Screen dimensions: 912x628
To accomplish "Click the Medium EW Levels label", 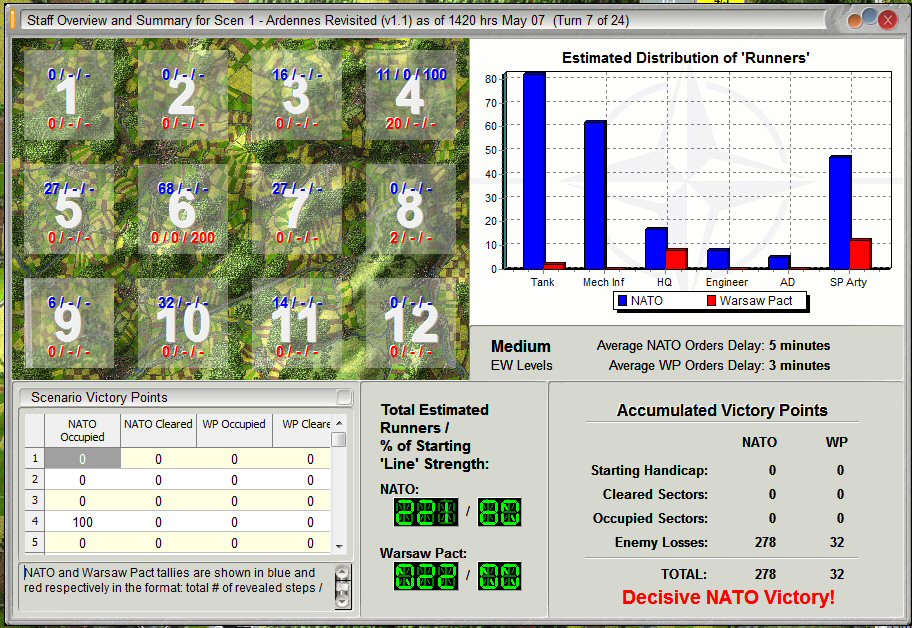I will pyautogui.click(x=521, y=355).
